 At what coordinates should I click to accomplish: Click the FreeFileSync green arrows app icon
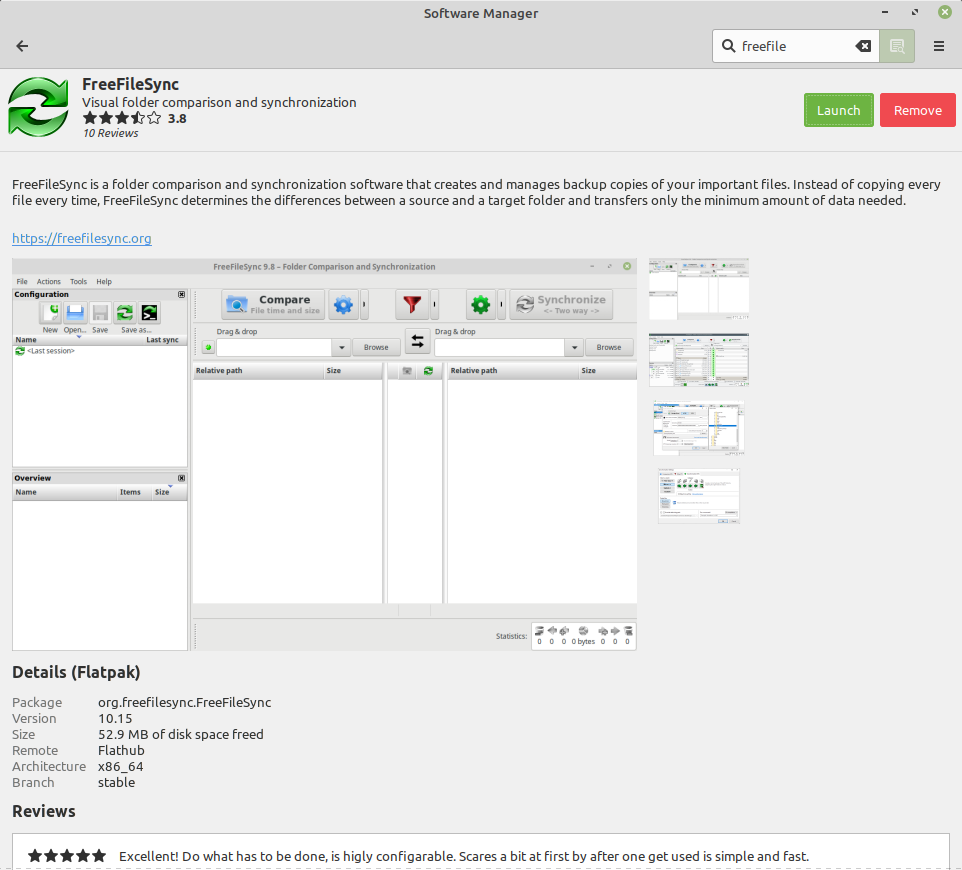click(39, 107)
